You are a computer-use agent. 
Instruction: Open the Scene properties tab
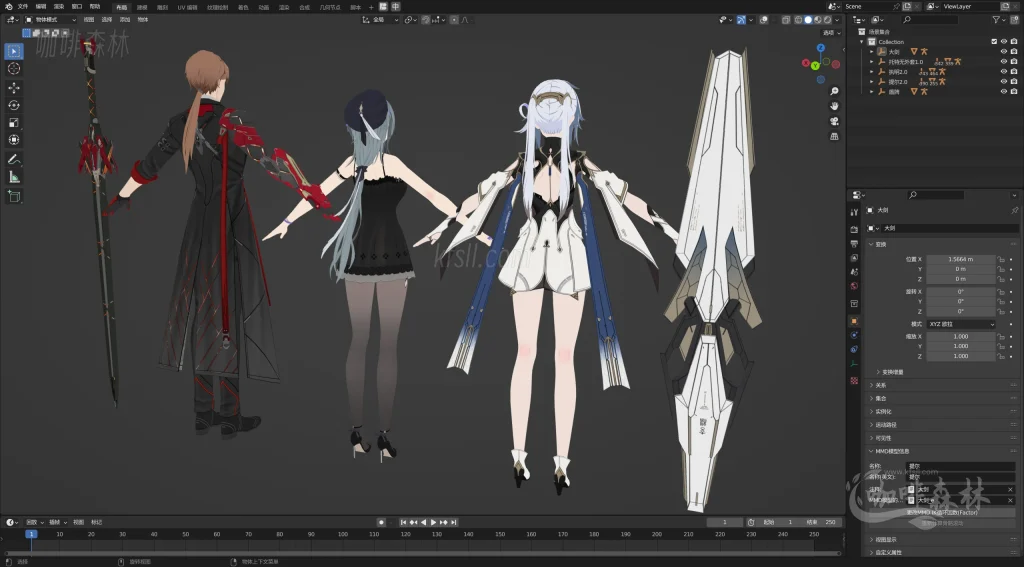click(854, 272)
